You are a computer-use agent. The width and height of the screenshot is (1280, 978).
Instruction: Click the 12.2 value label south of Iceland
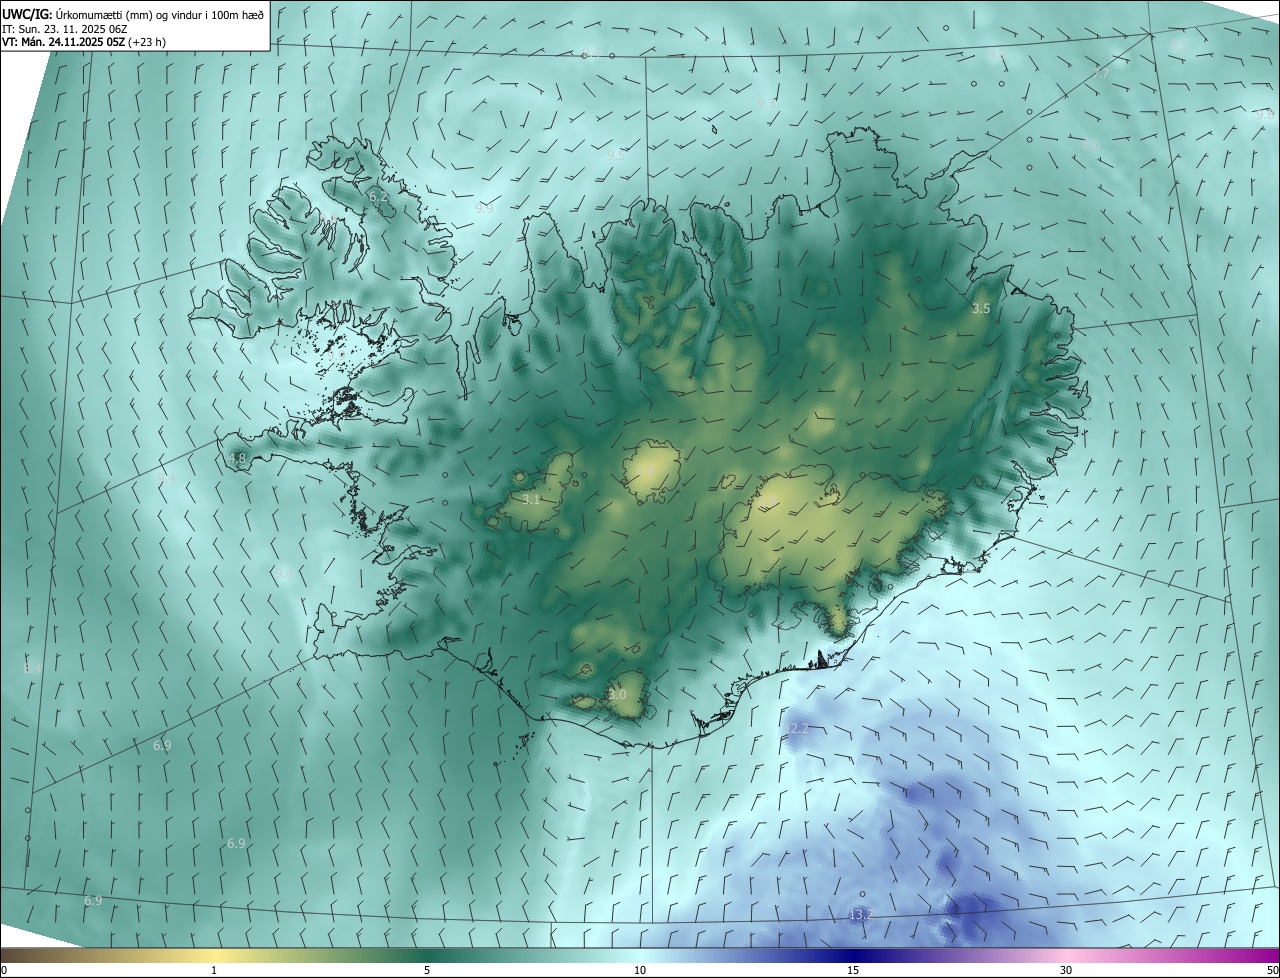pos(797,728)
